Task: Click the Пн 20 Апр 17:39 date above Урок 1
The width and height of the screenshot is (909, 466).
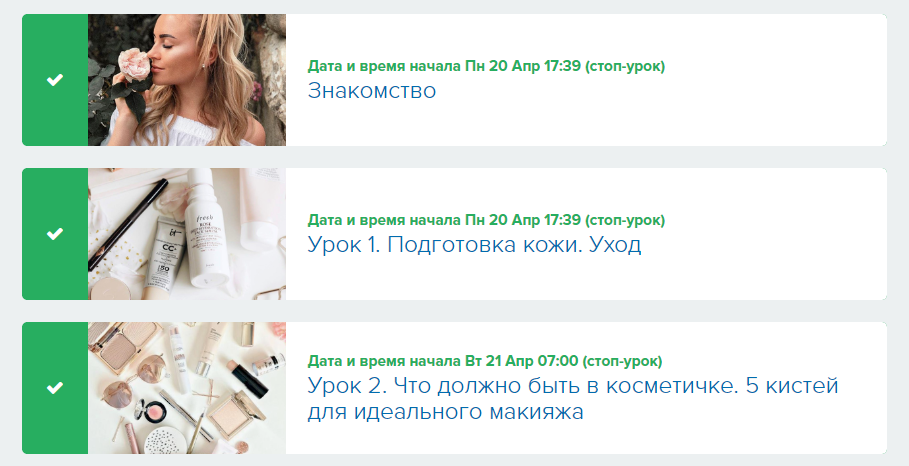Action: click(523, 220)
